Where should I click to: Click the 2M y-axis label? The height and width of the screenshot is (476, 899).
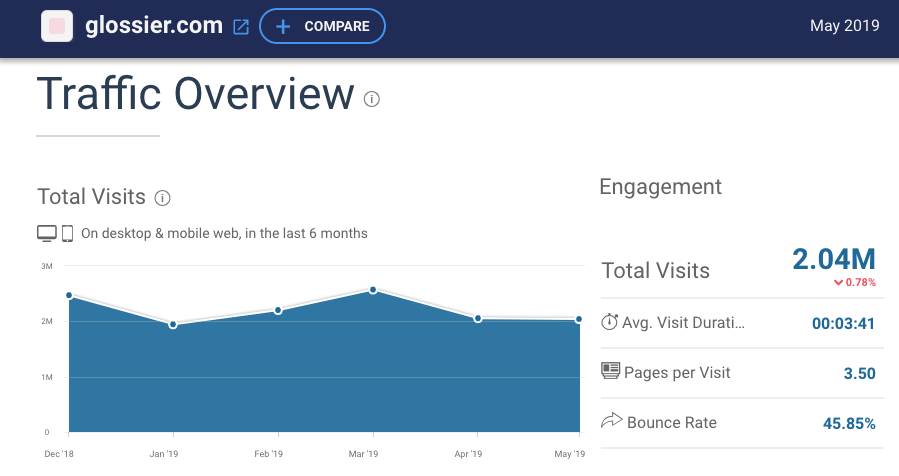pyautogui.click(x=47, y=321)
